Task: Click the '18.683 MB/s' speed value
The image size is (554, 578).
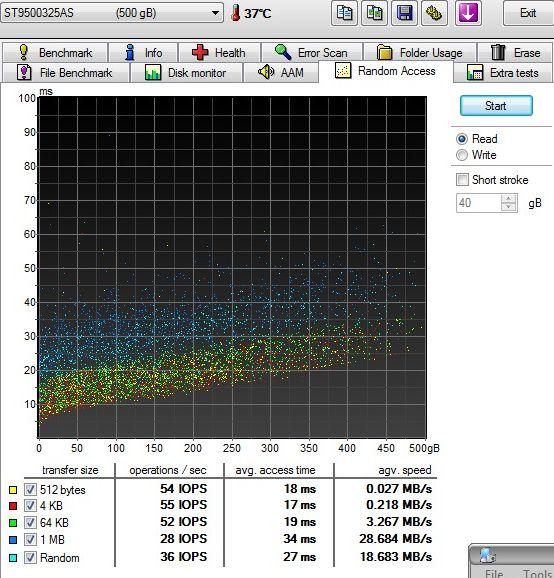Action: (396, 557)
